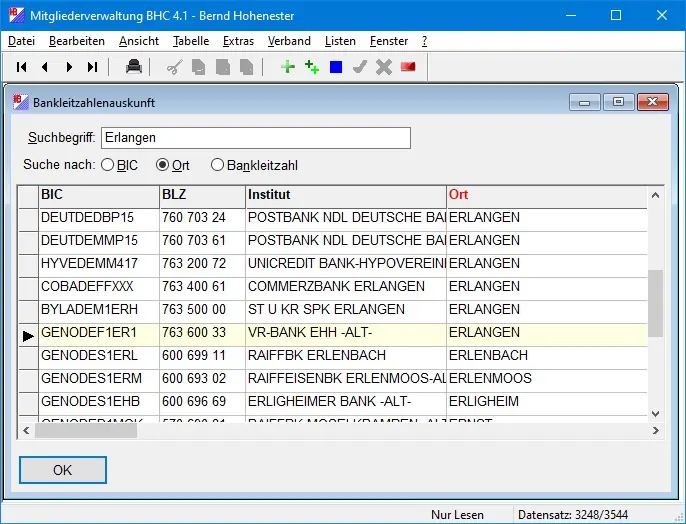Viewport: 686px width, 524px height.
Task: Select the Bankleitzahl search radio button
Action: 217,165
